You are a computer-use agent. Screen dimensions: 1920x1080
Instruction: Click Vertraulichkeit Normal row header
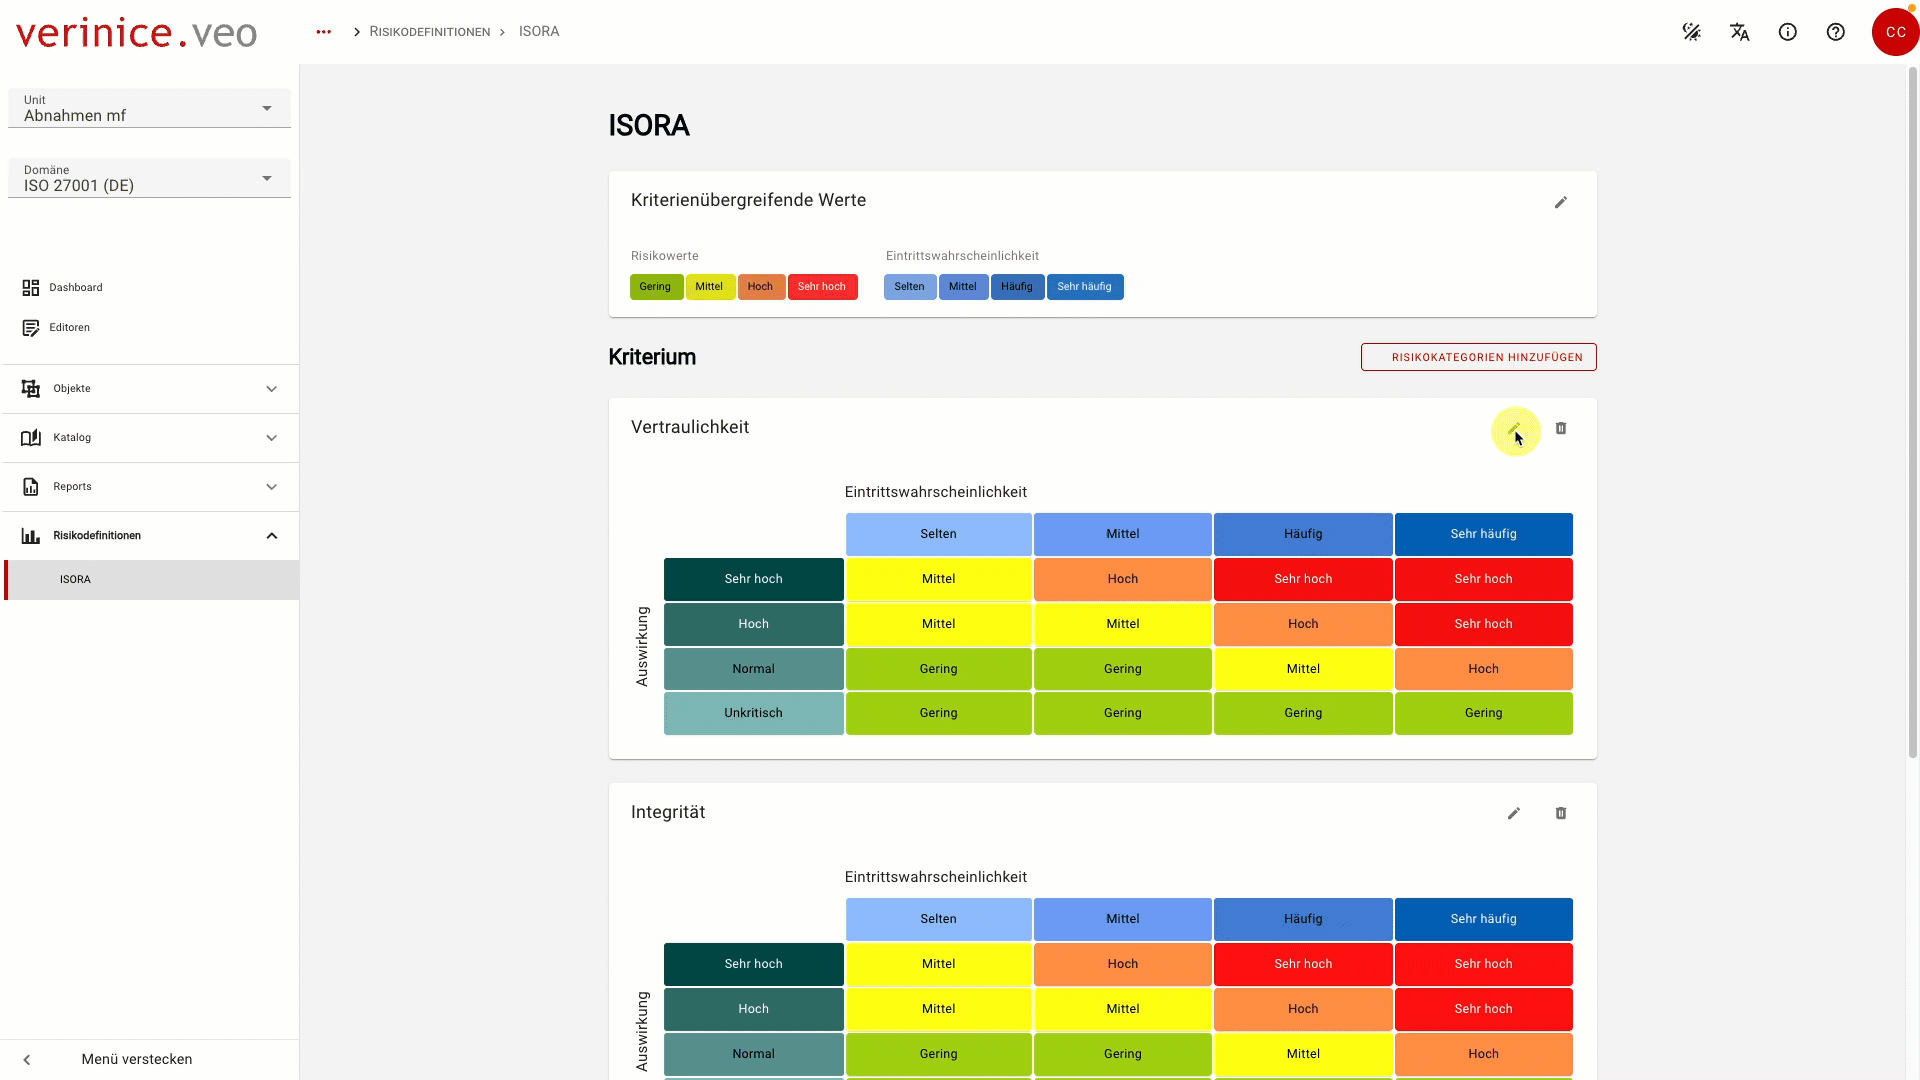tap(754, 669)
